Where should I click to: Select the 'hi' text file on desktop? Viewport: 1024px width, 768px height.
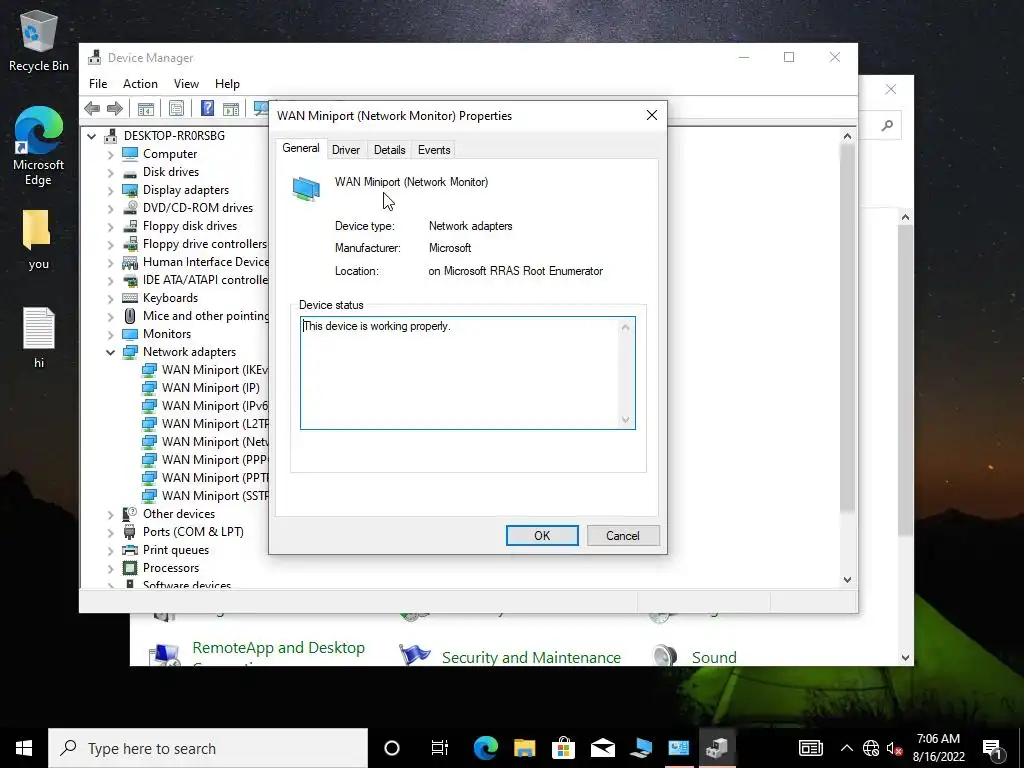[39, 338]
